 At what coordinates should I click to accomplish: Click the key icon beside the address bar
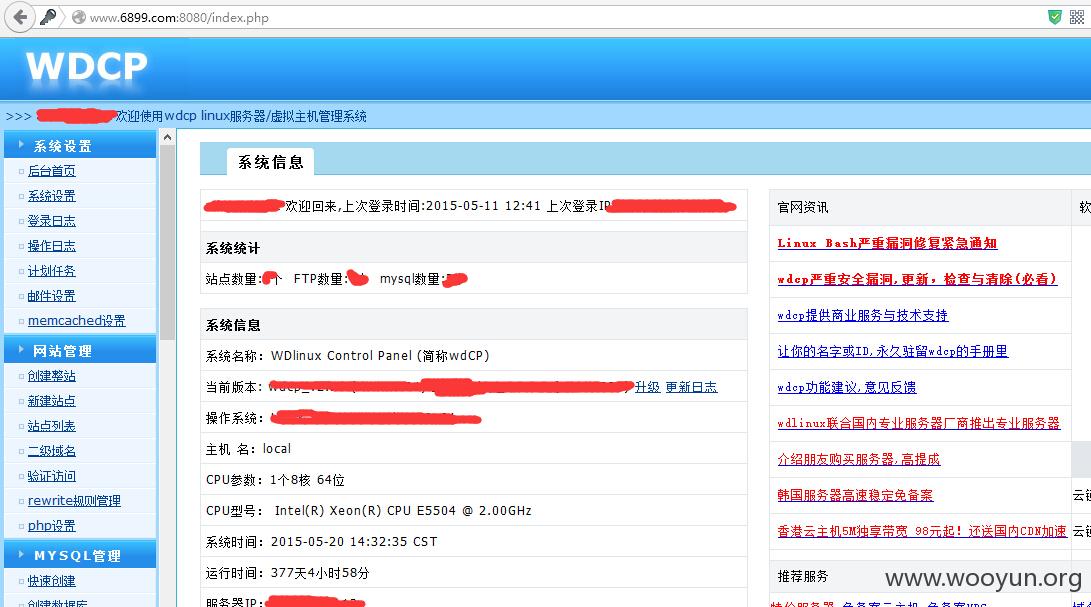point(48,17)
